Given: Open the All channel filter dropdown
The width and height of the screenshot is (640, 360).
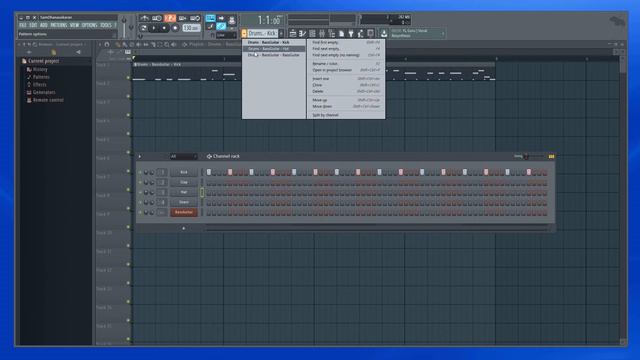Looking at the screenshot, I should point(184,156).
